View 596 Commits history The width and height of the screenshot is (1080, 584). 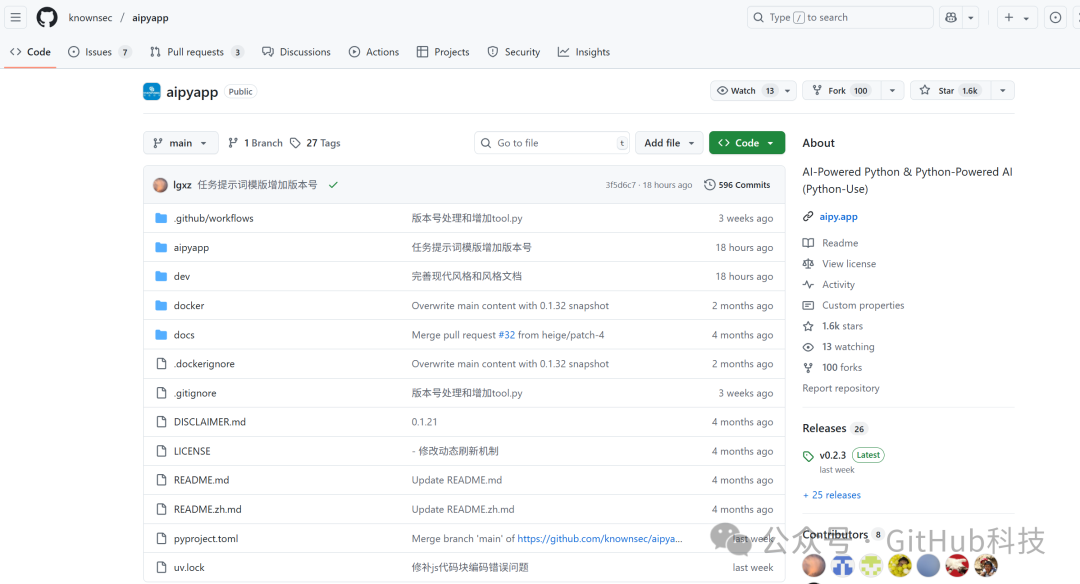click(737, 185)
